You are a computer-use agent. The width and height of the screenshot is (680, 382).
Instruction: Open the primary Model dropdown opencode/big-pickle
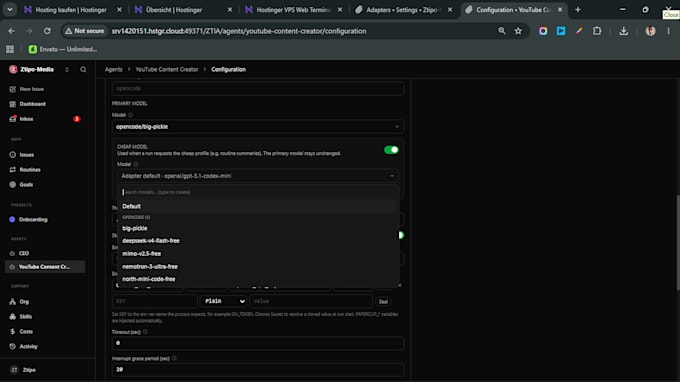258,127
